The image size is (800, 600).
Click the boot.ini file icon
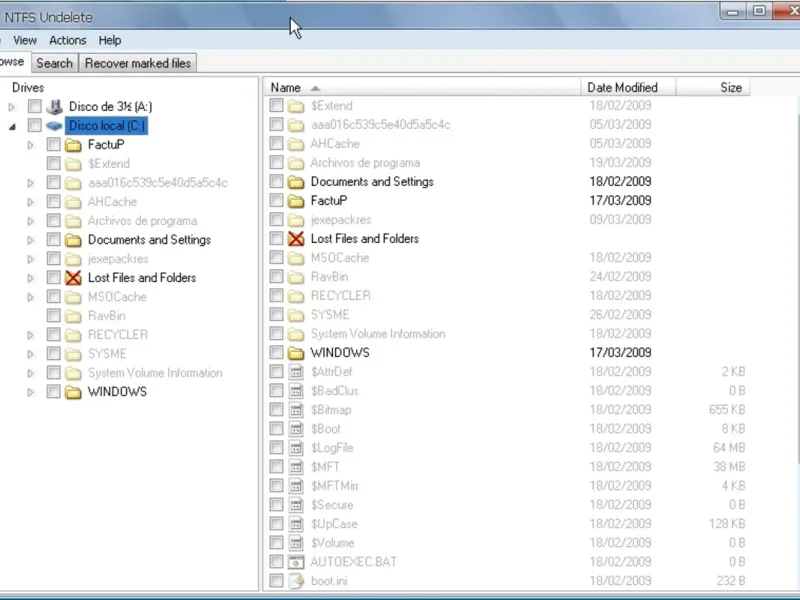point(296,581)
